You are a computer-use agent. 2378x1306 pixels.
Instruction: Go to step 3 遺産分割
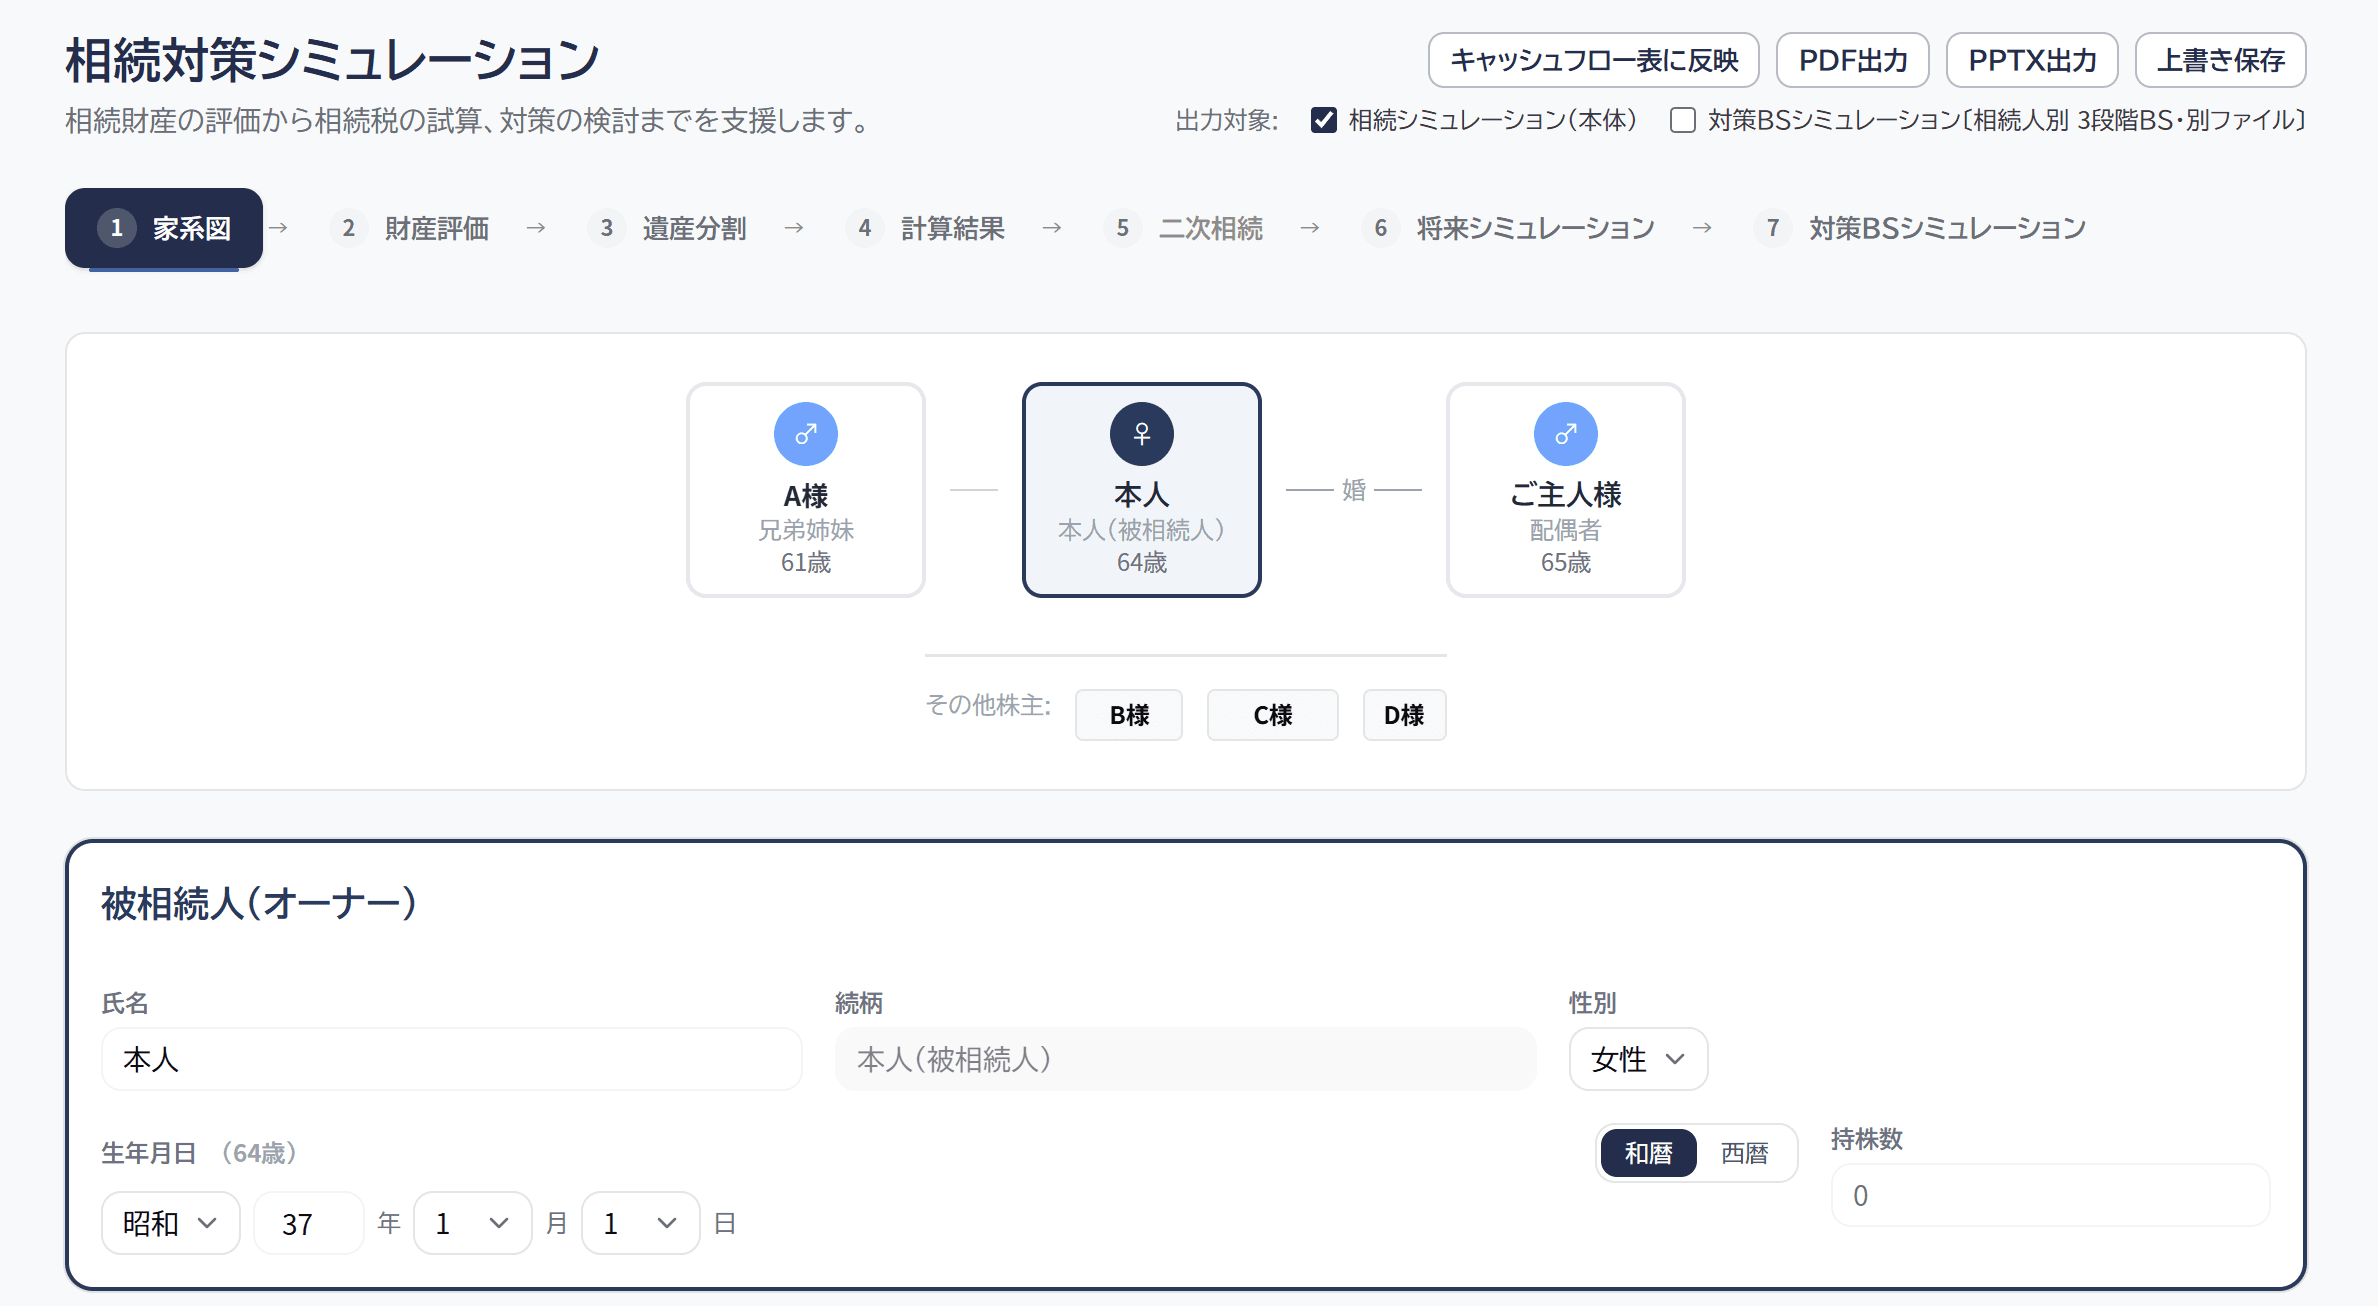coord(668,228)
